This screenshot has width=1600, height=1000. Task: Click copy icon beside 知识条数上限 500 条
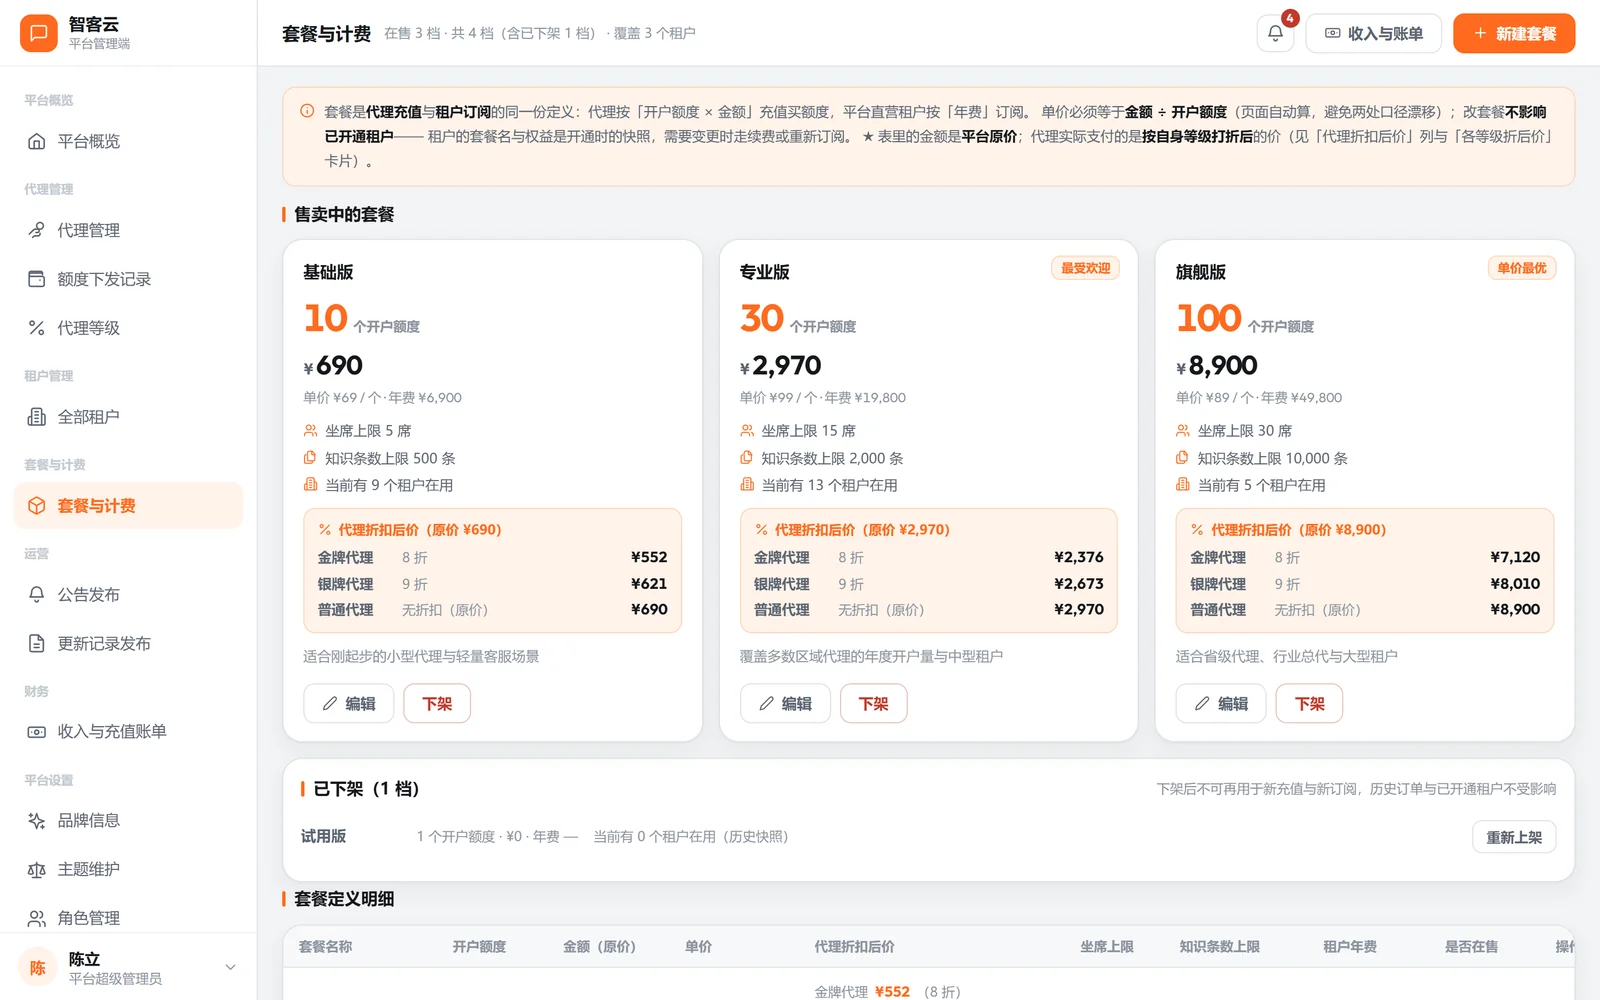tap(310, 458)
